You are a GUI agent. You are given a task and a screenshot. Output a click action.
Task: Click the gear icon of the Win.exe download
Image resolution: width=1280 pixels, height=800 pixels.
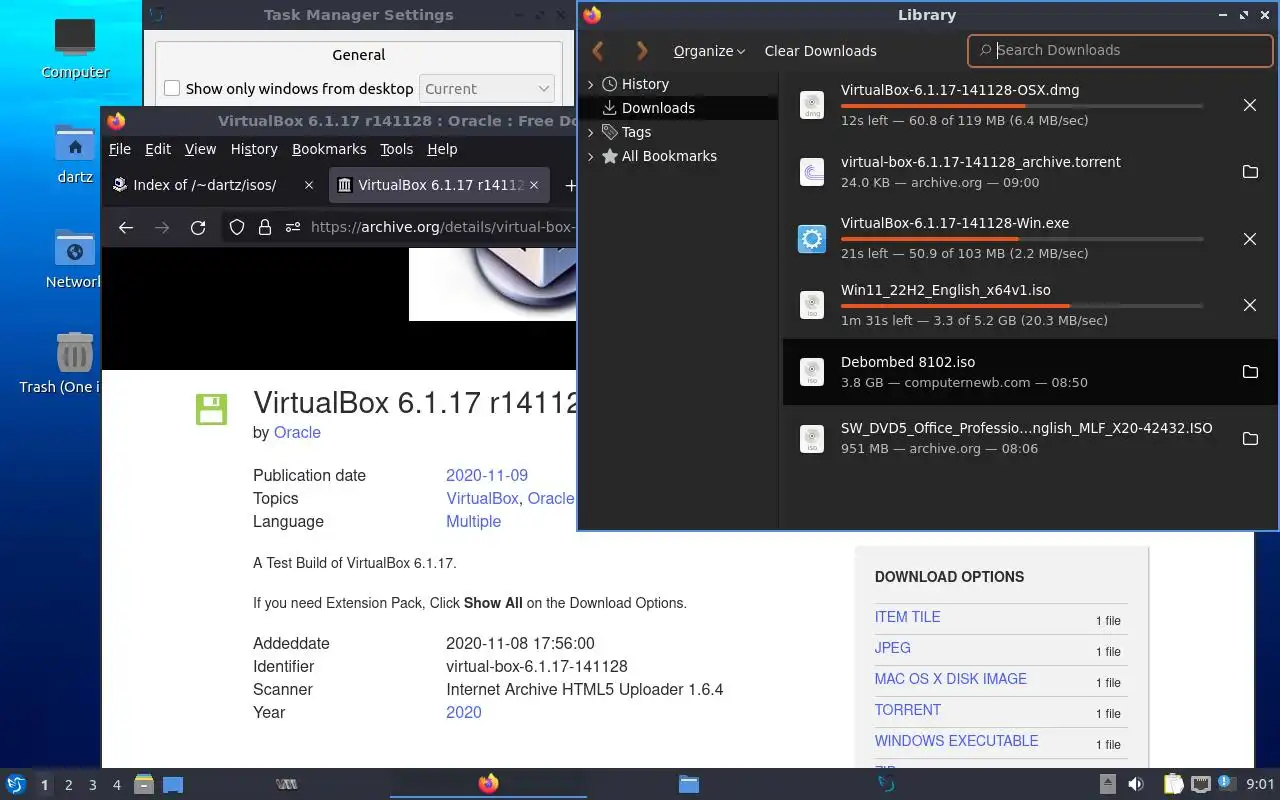(x=812, y=239)
